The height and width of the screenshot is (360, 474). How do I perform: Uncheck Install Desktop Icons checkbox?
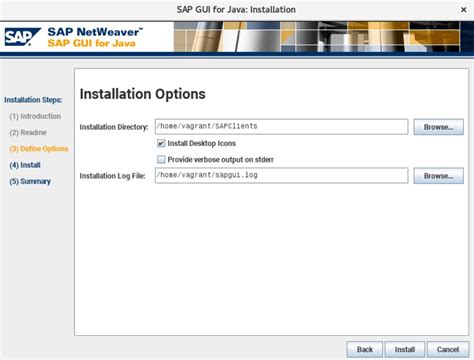161,143
